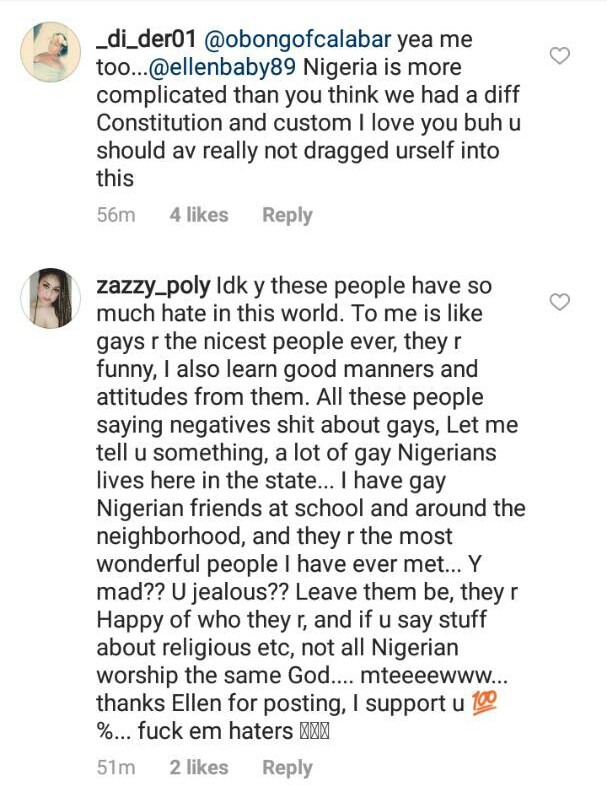The image size is (607, 785).
Task: Tap the unrendered emoji boxes after 'haters'
Action: (314, 732)
